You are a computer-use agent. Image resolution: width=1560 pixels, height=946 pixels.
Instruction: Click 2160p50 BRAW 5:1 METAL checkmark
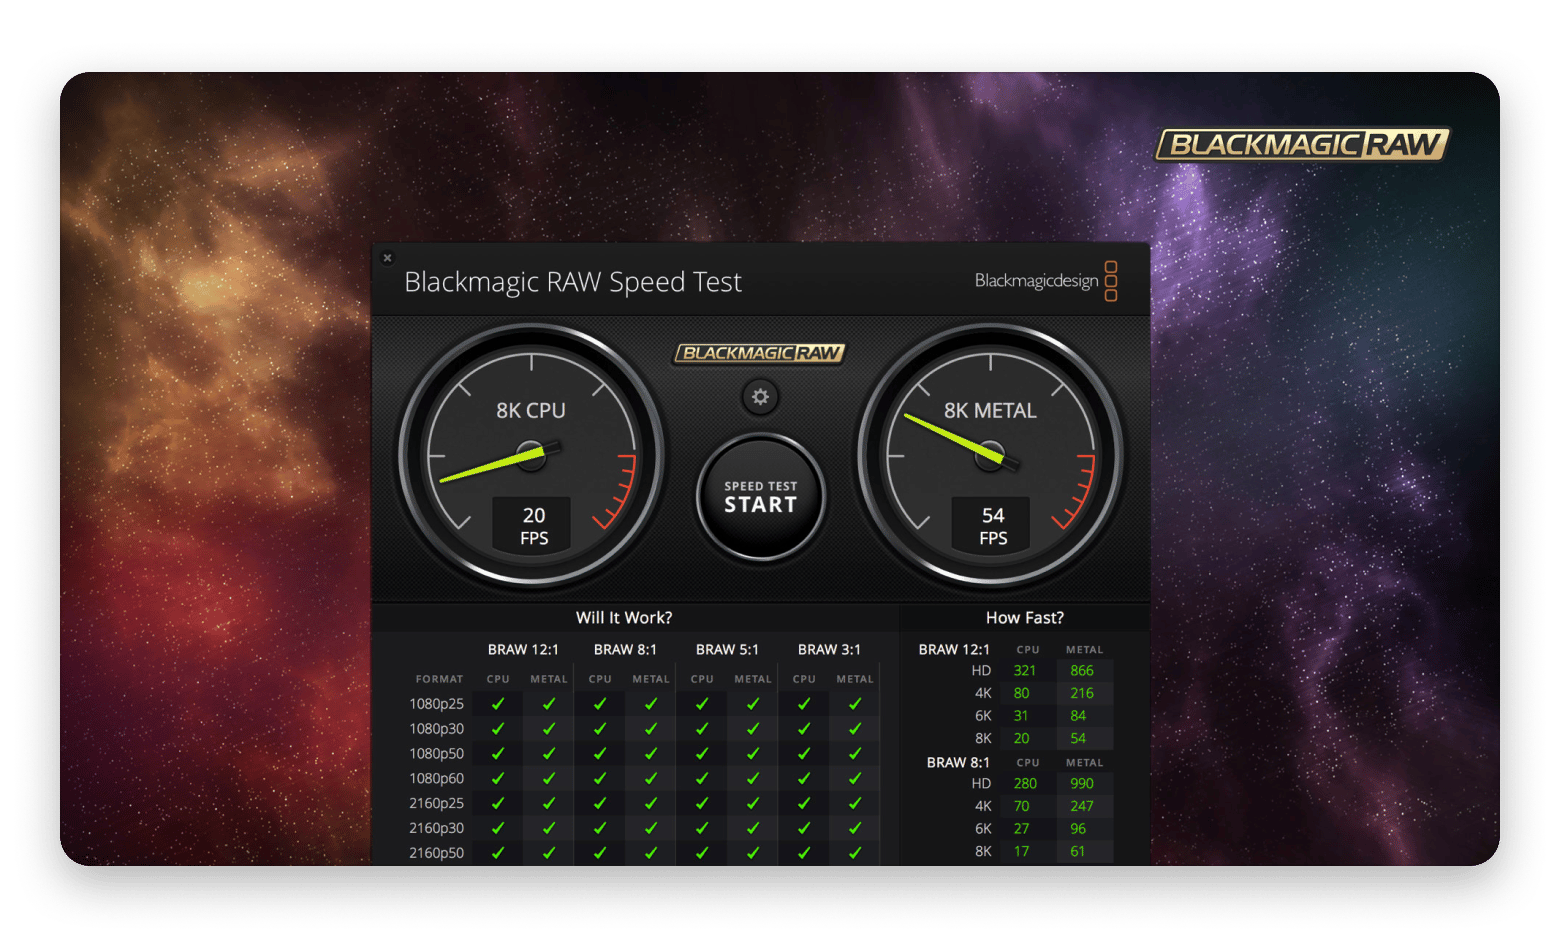[753, 853]
